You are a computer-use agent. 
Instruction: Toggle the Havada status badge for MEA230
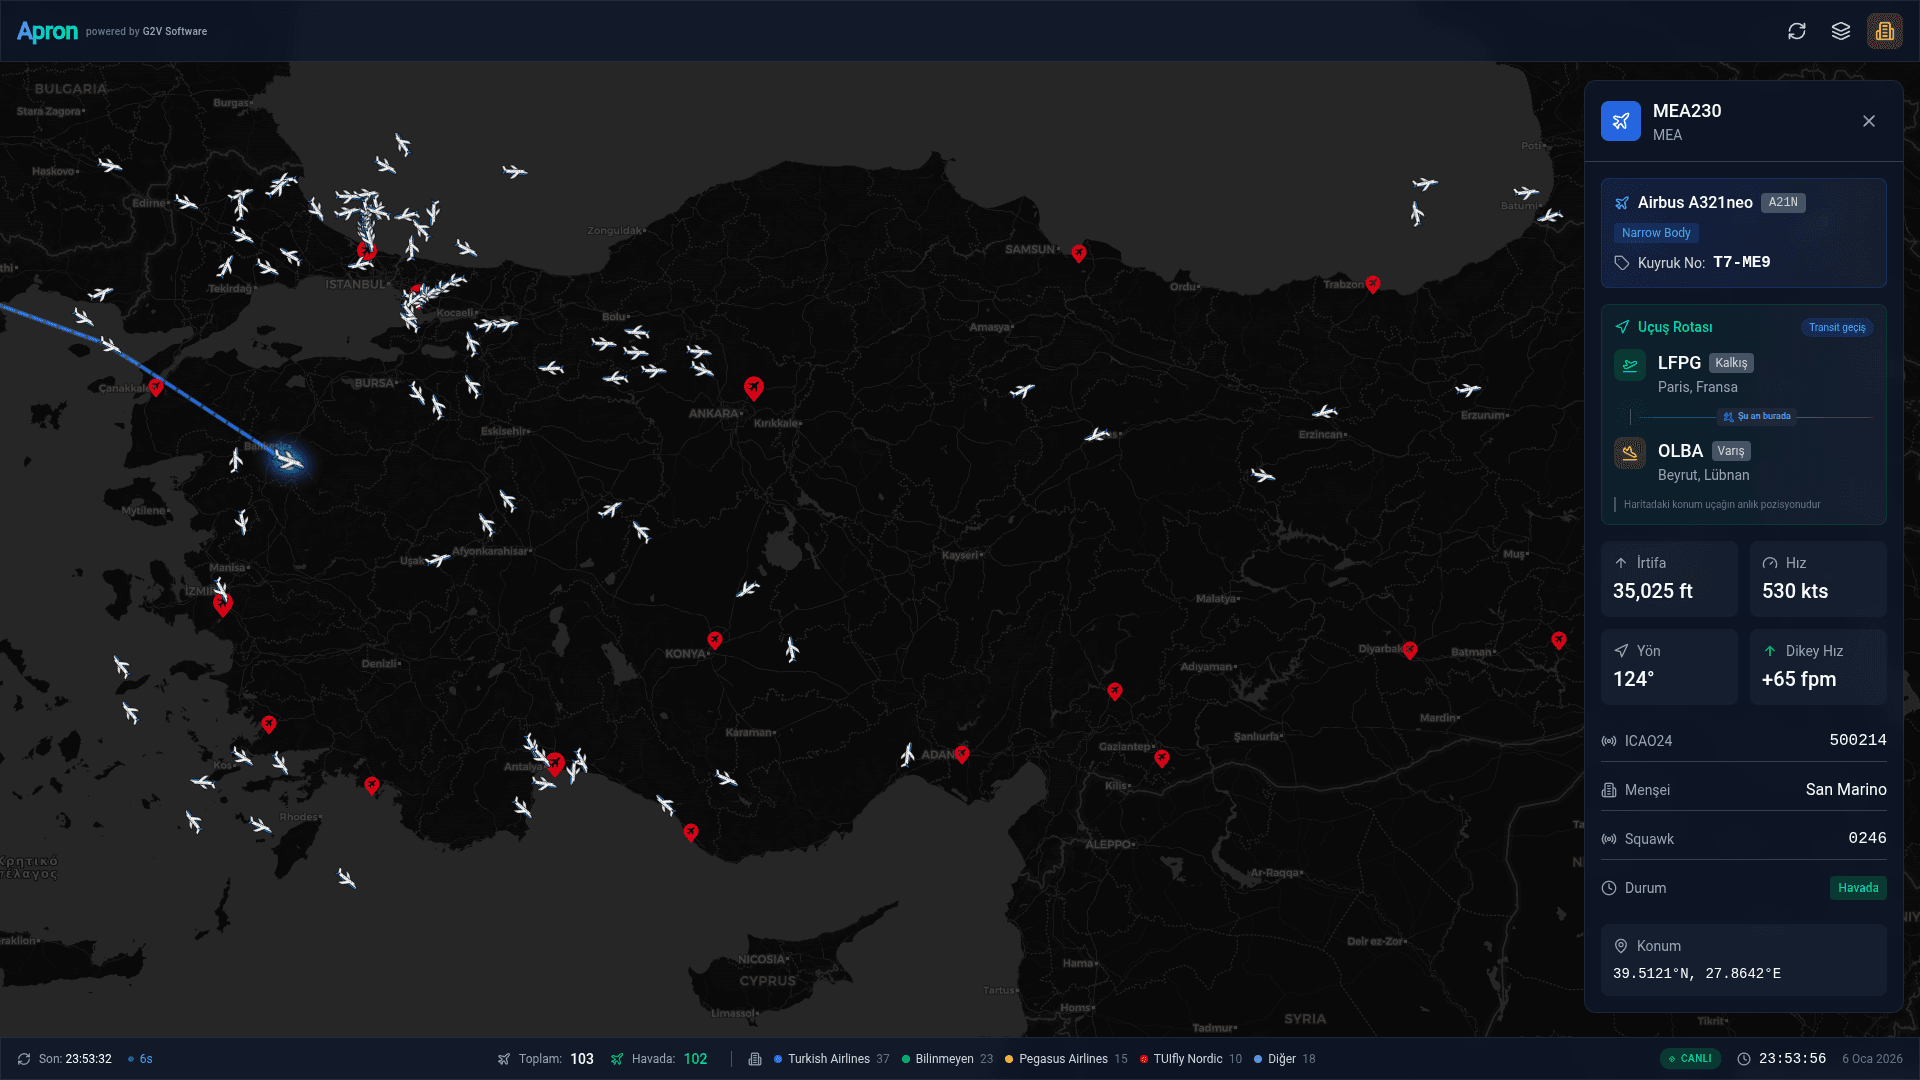point(1858,887)
